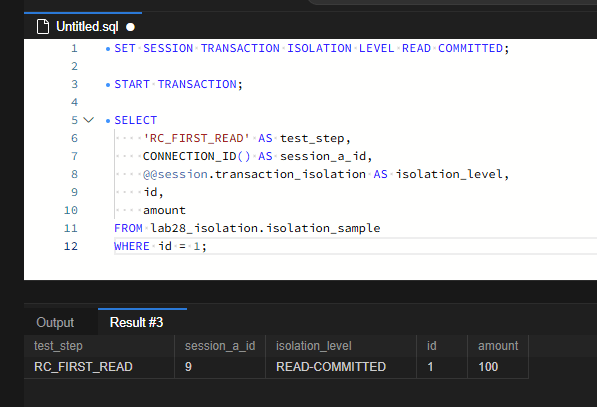Image resolution: width=597 pixels, height=407 pixels.
Task: Place cursor on COMMITTED keyword in line 1
Action: pos(470,48)
